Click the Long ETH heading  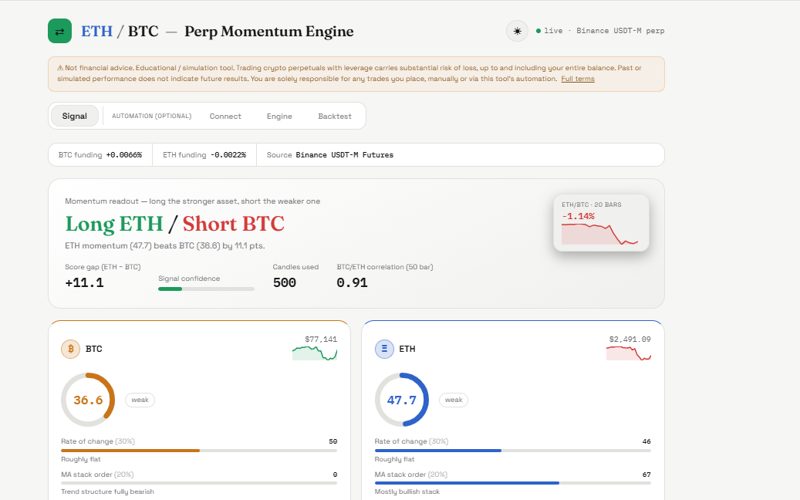click(x=114, y=223)
